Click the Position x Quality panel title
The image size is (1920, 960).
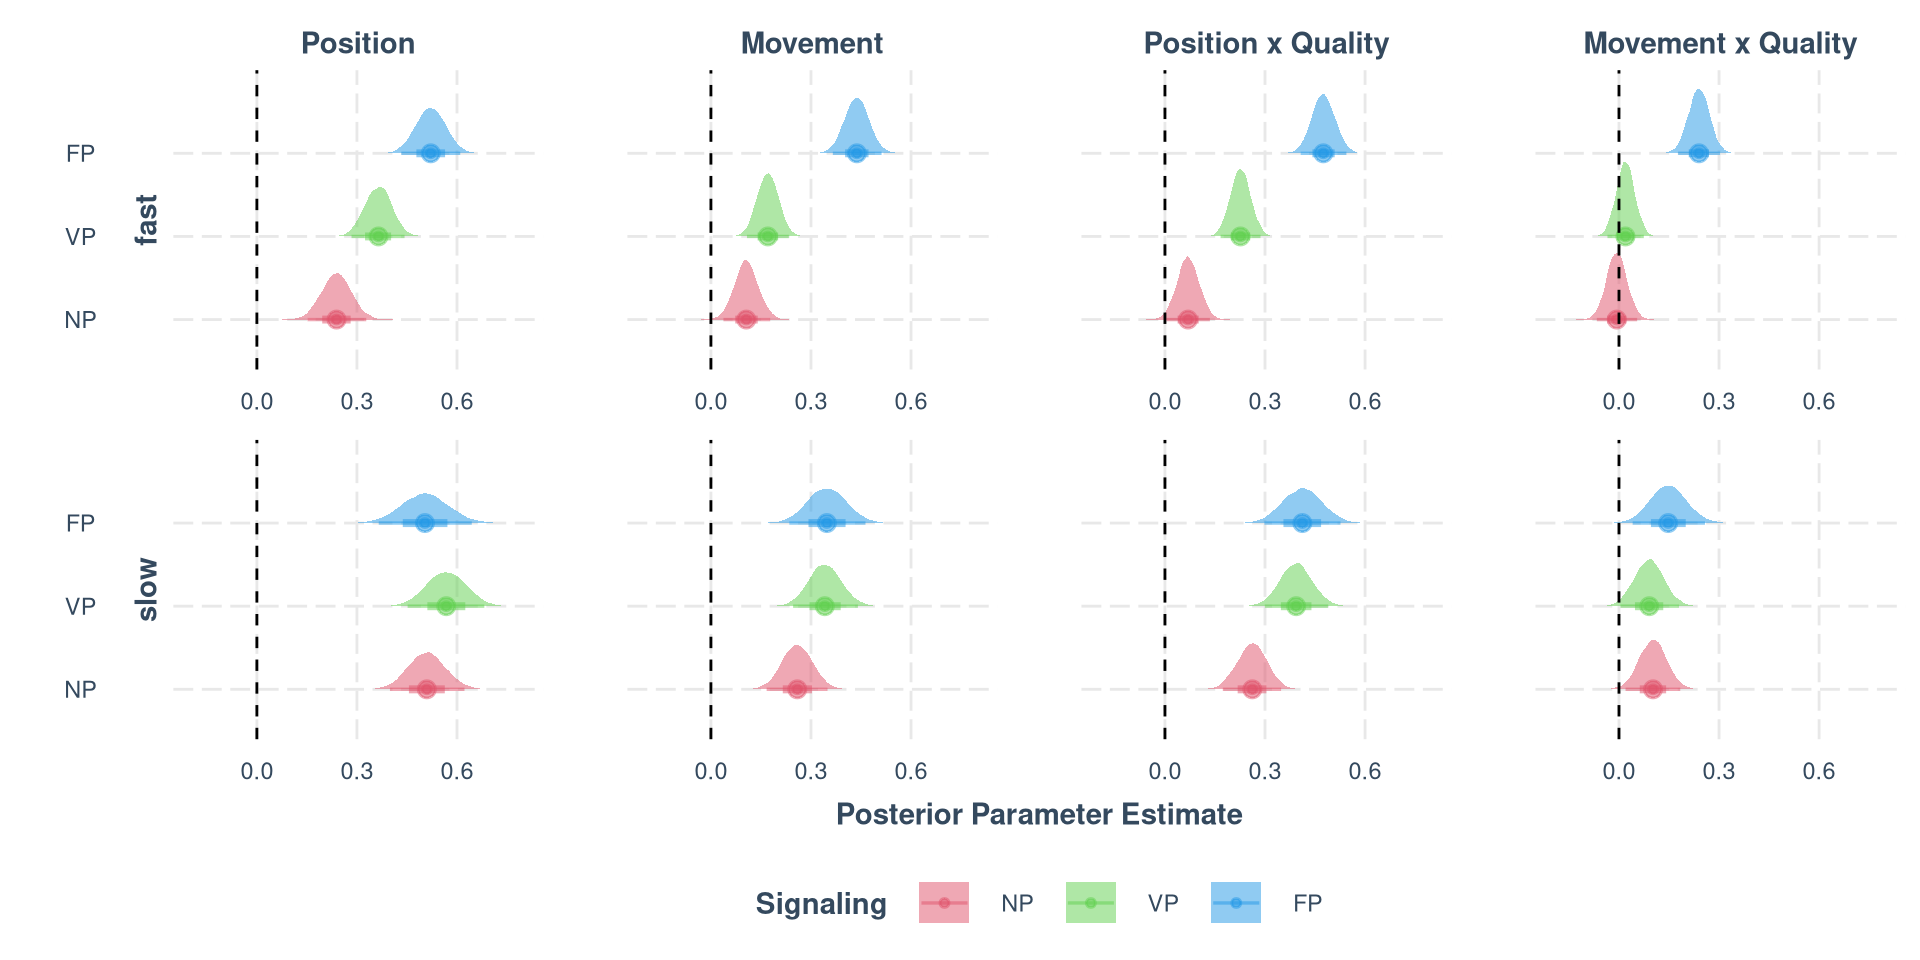coord(1265,44)
